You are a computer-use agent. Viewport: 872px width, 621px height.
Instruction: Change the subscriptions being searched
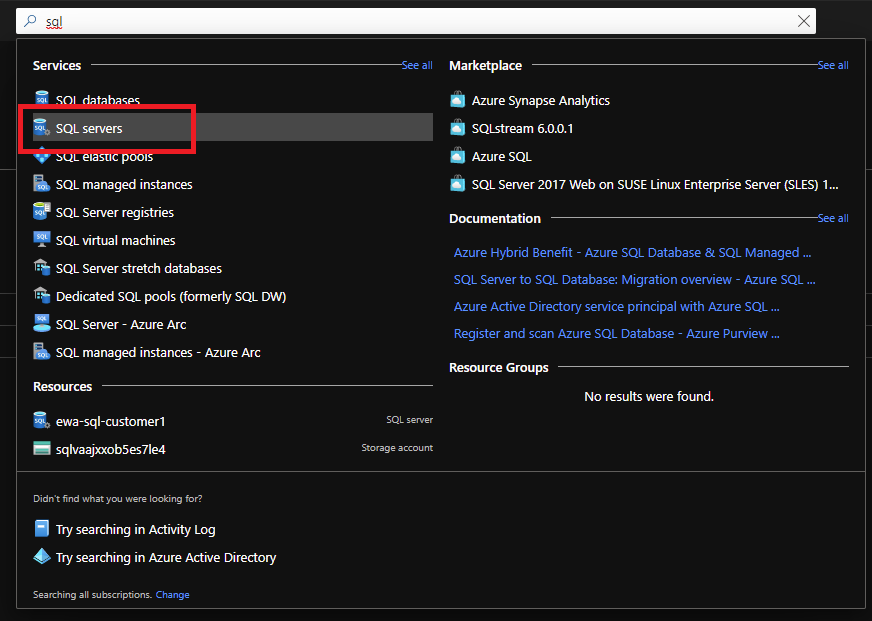click(172, 595)
